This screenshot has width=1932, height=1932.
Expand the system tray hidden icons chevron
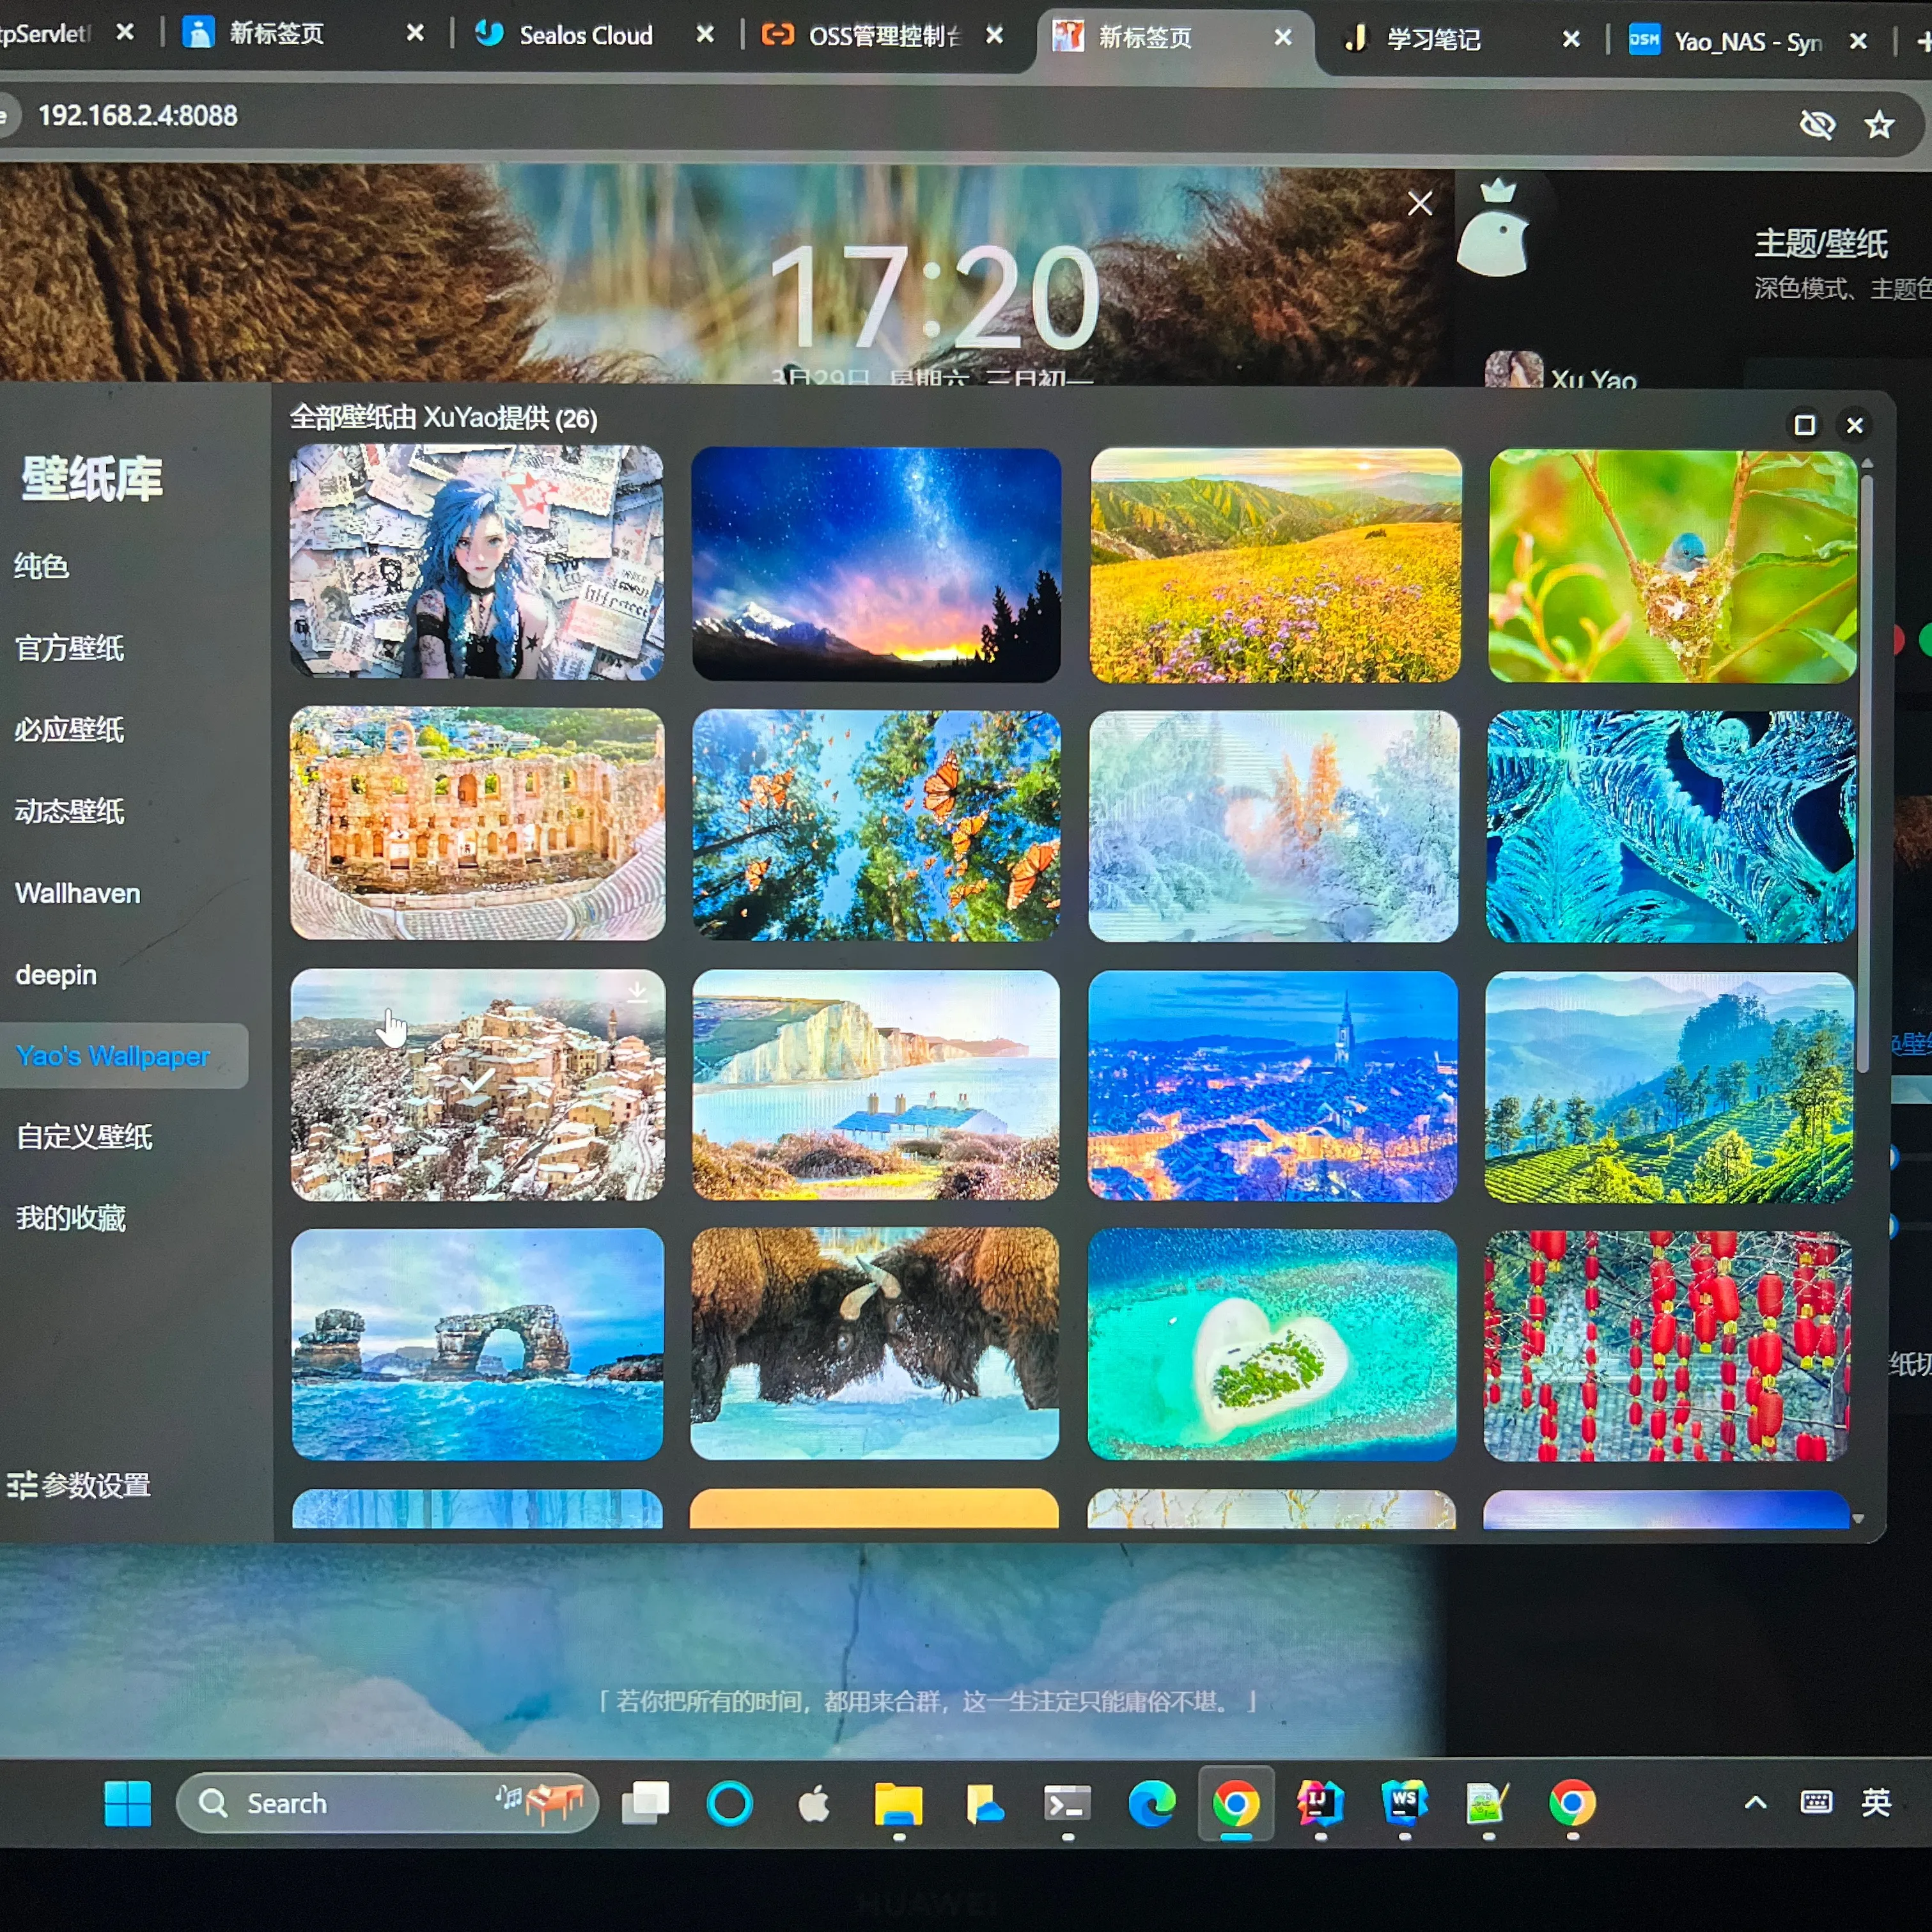tap(1755, 1803)
